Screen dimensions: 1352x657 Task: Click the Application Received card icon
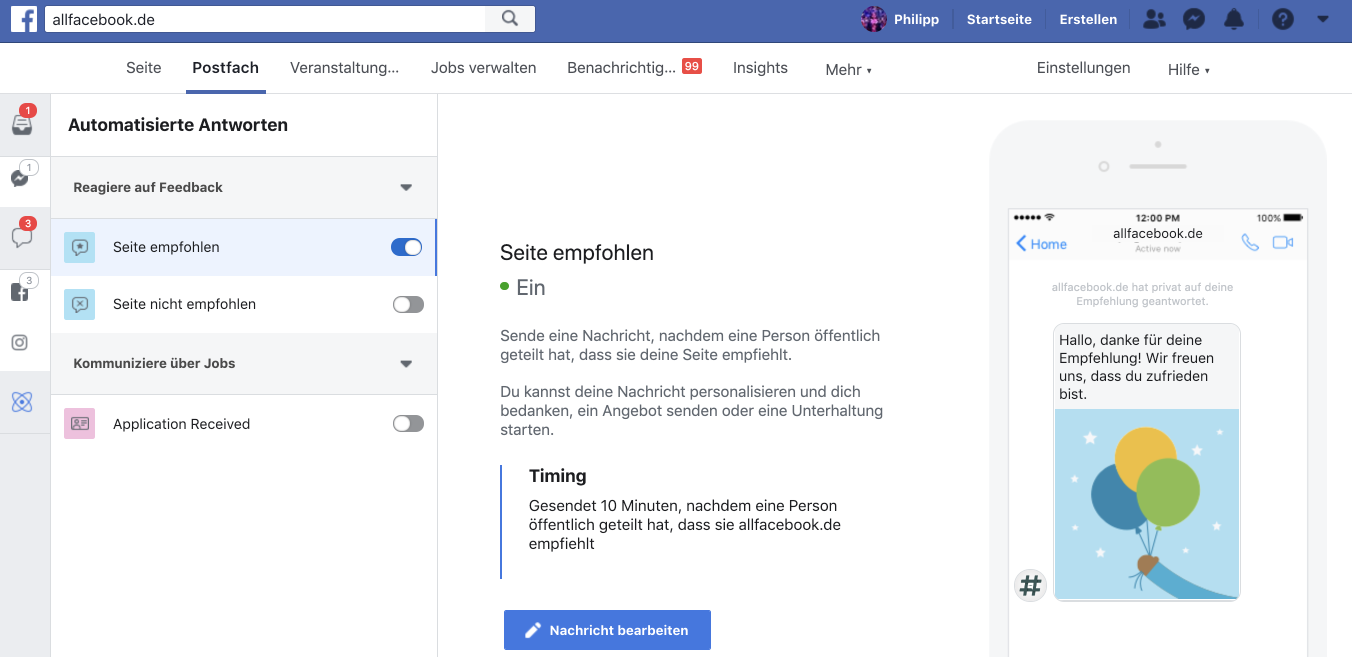[80, 424]
